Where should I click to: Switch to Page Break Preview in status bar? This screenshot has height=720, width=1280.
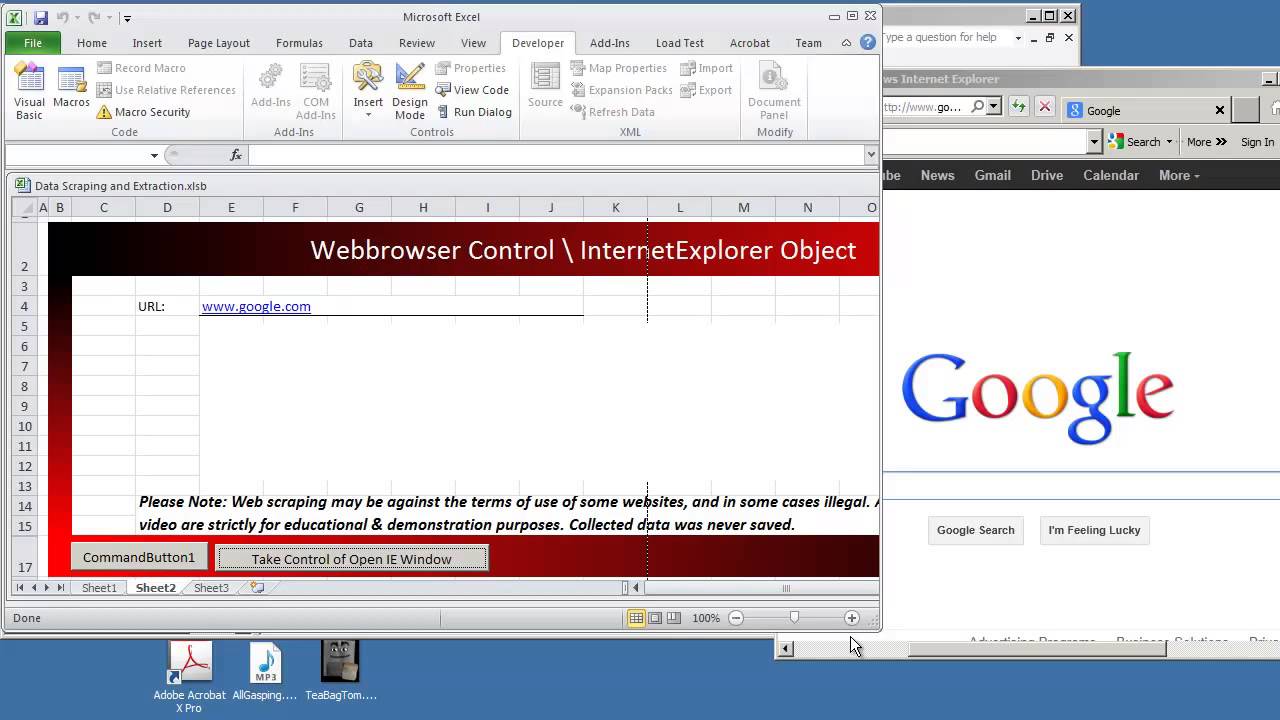(674, 618)
